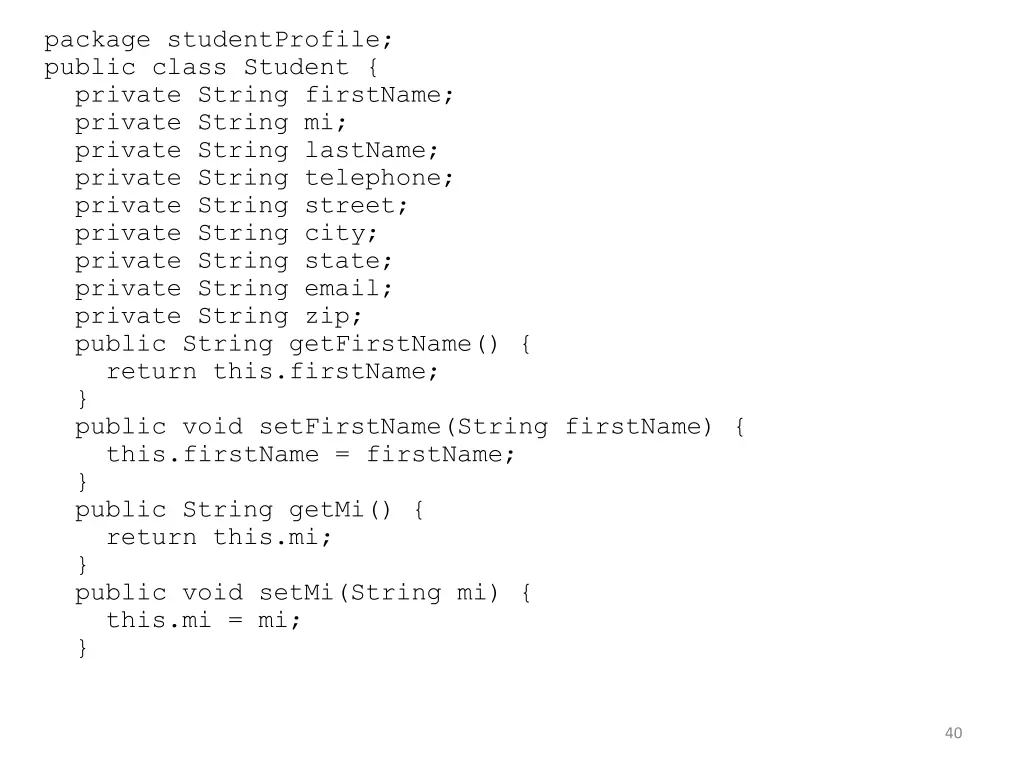Click the slide number 40
The image size is (1024, 768).
[953, 733]
